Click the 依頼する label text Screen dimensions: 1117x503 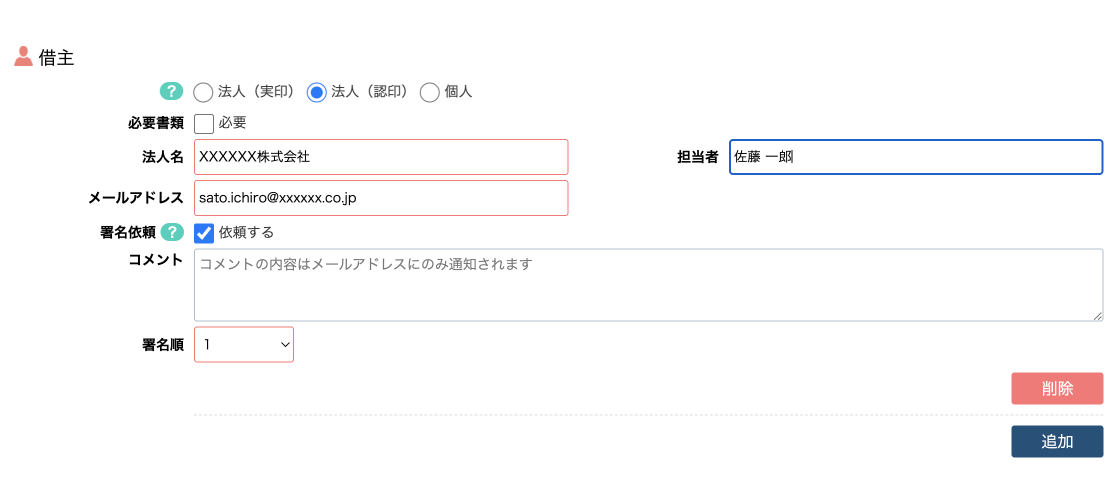[x=246, y=233]
